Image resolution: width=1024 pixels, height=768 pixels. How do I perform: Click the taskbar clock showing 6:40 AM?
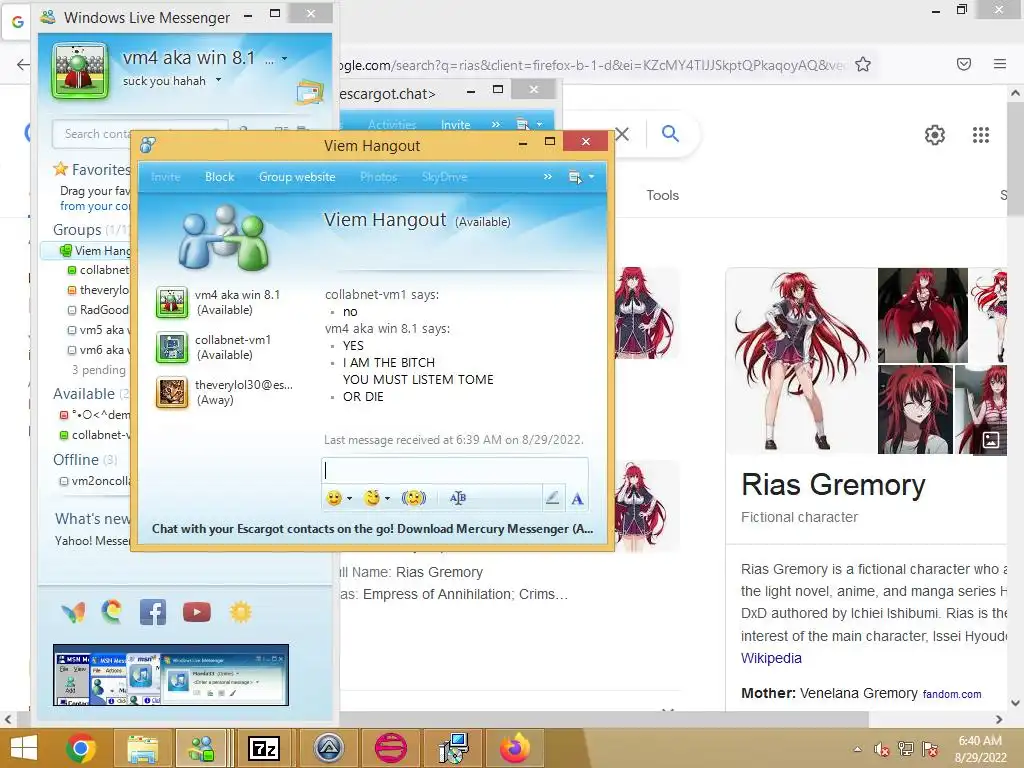pos(980,741)
